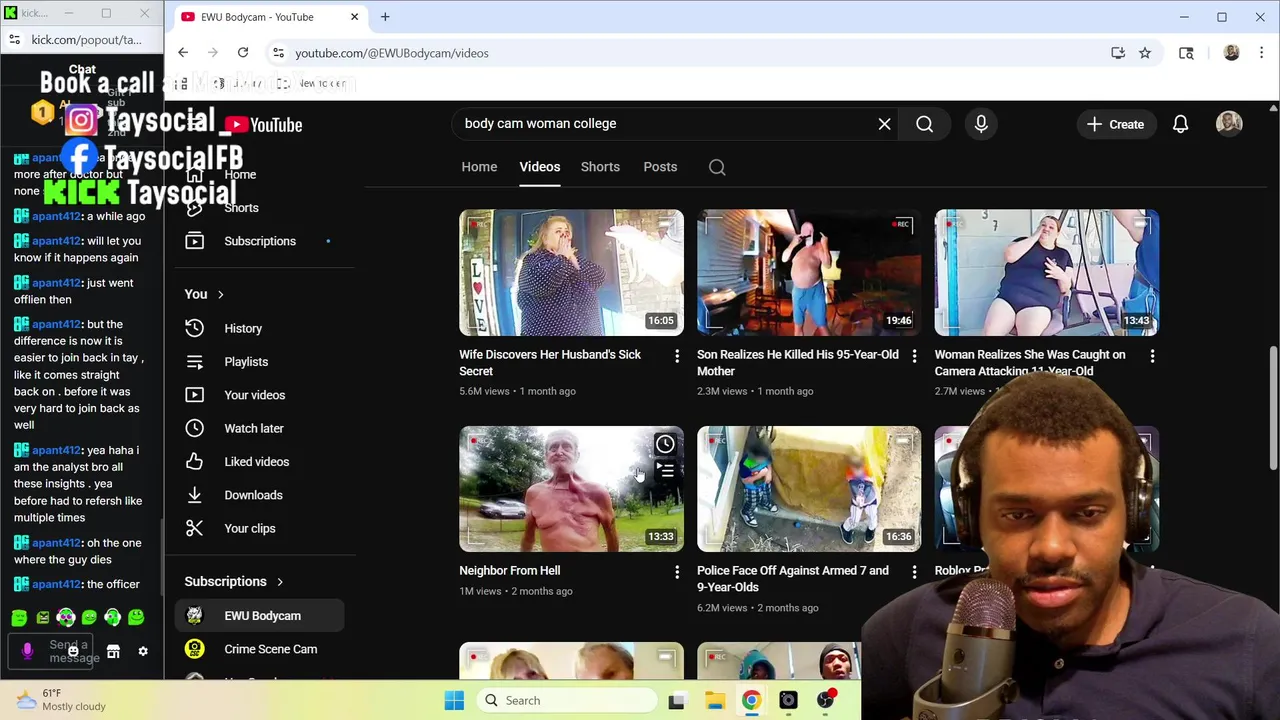Search within the EWU Bodycam channel
Screen dimensions: 1280x720
coord(717,167)
